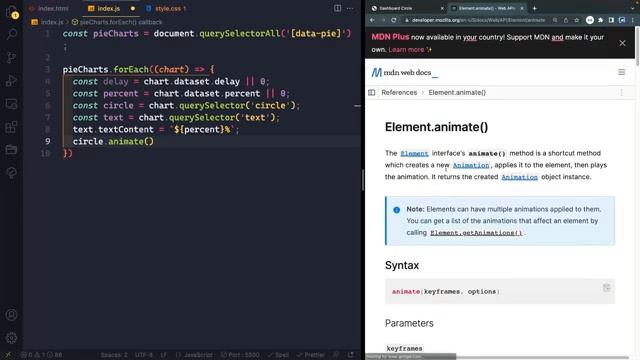Open the Element interface link

[414, 153]
